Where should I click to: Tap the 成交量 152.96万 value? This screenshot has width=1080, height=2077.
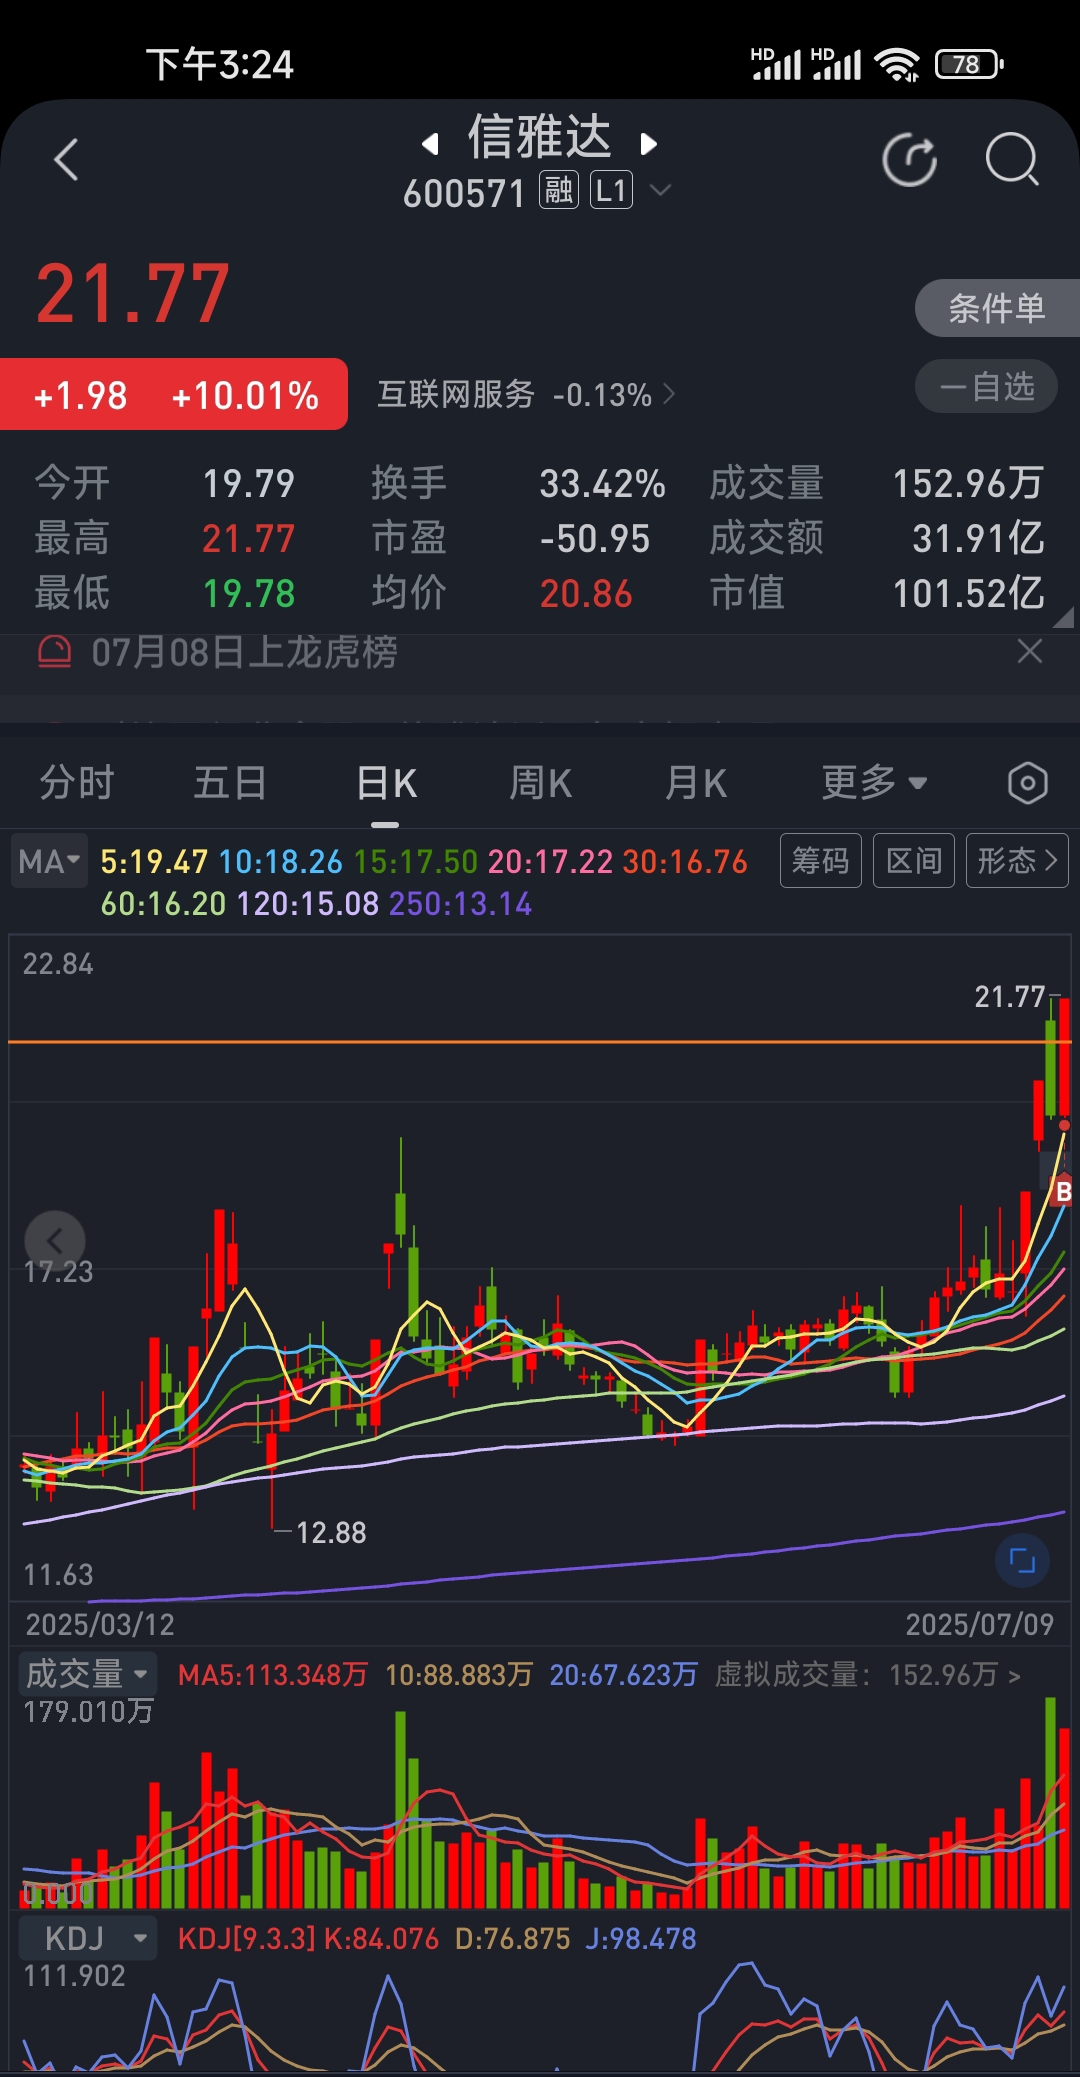pos(967,484)
